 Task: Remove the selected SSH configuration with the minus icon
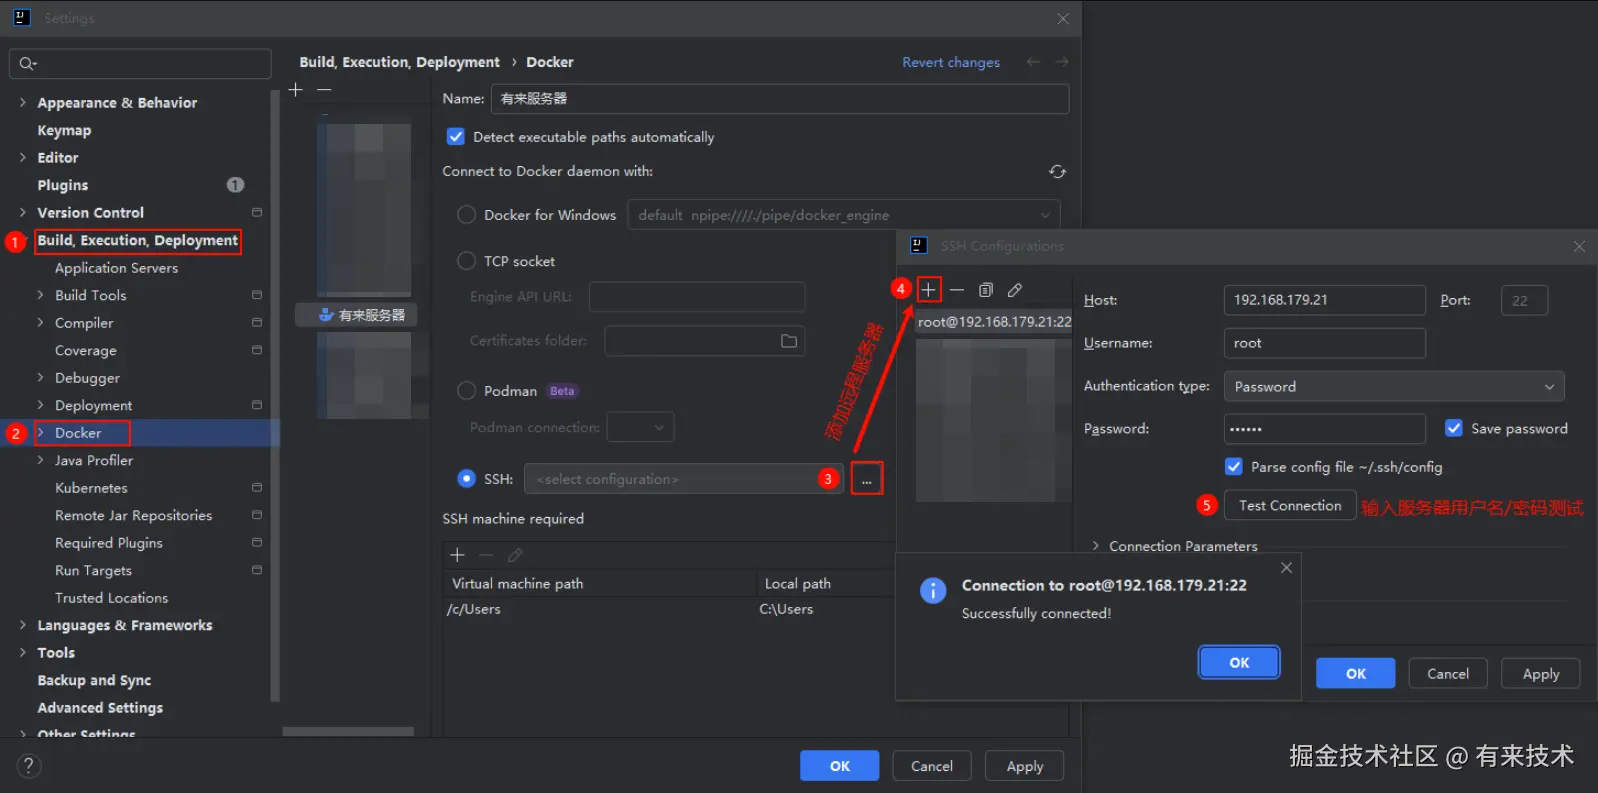(x=957, y=290)
